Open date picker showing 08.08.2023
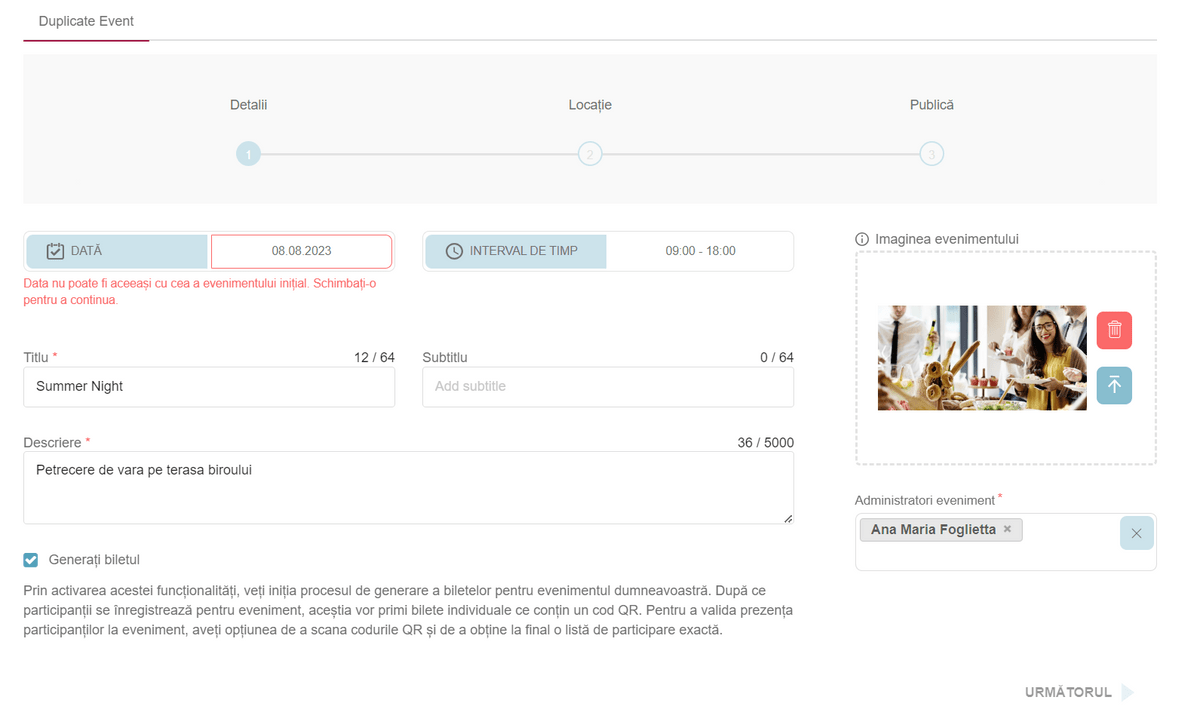 pyautogui.click(x=301, y=252)
